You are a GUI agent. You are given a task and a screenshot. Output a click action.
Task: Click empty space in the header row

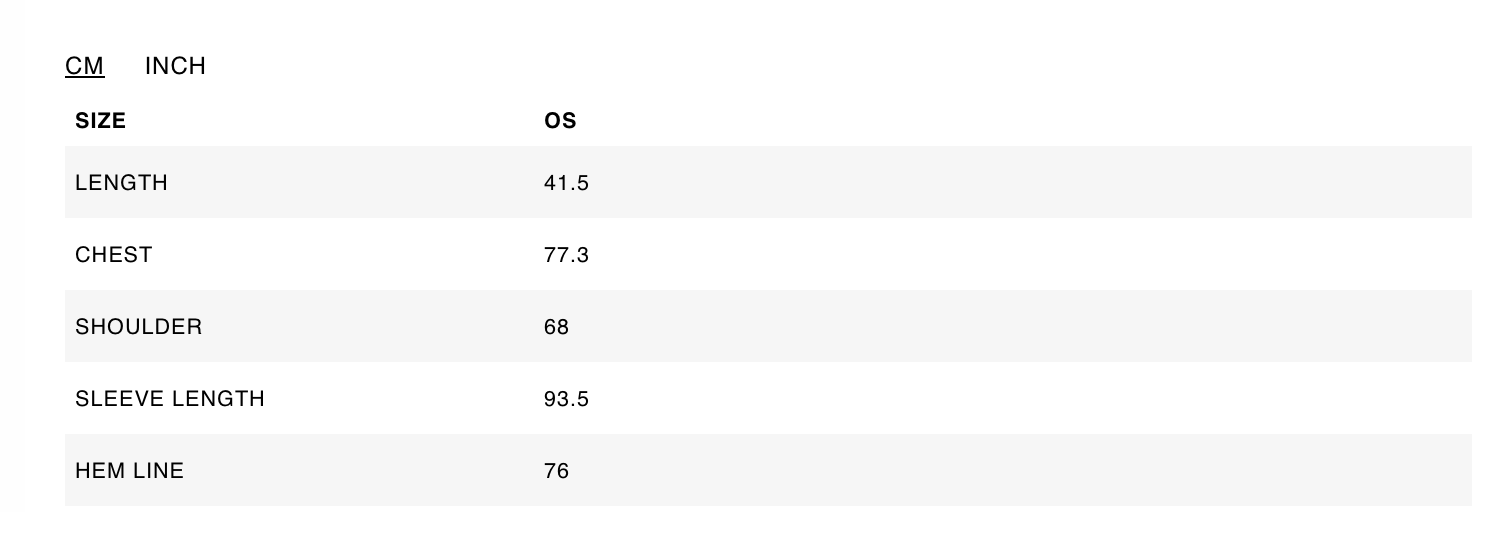pyautogui.click(x=1000, y=121)
